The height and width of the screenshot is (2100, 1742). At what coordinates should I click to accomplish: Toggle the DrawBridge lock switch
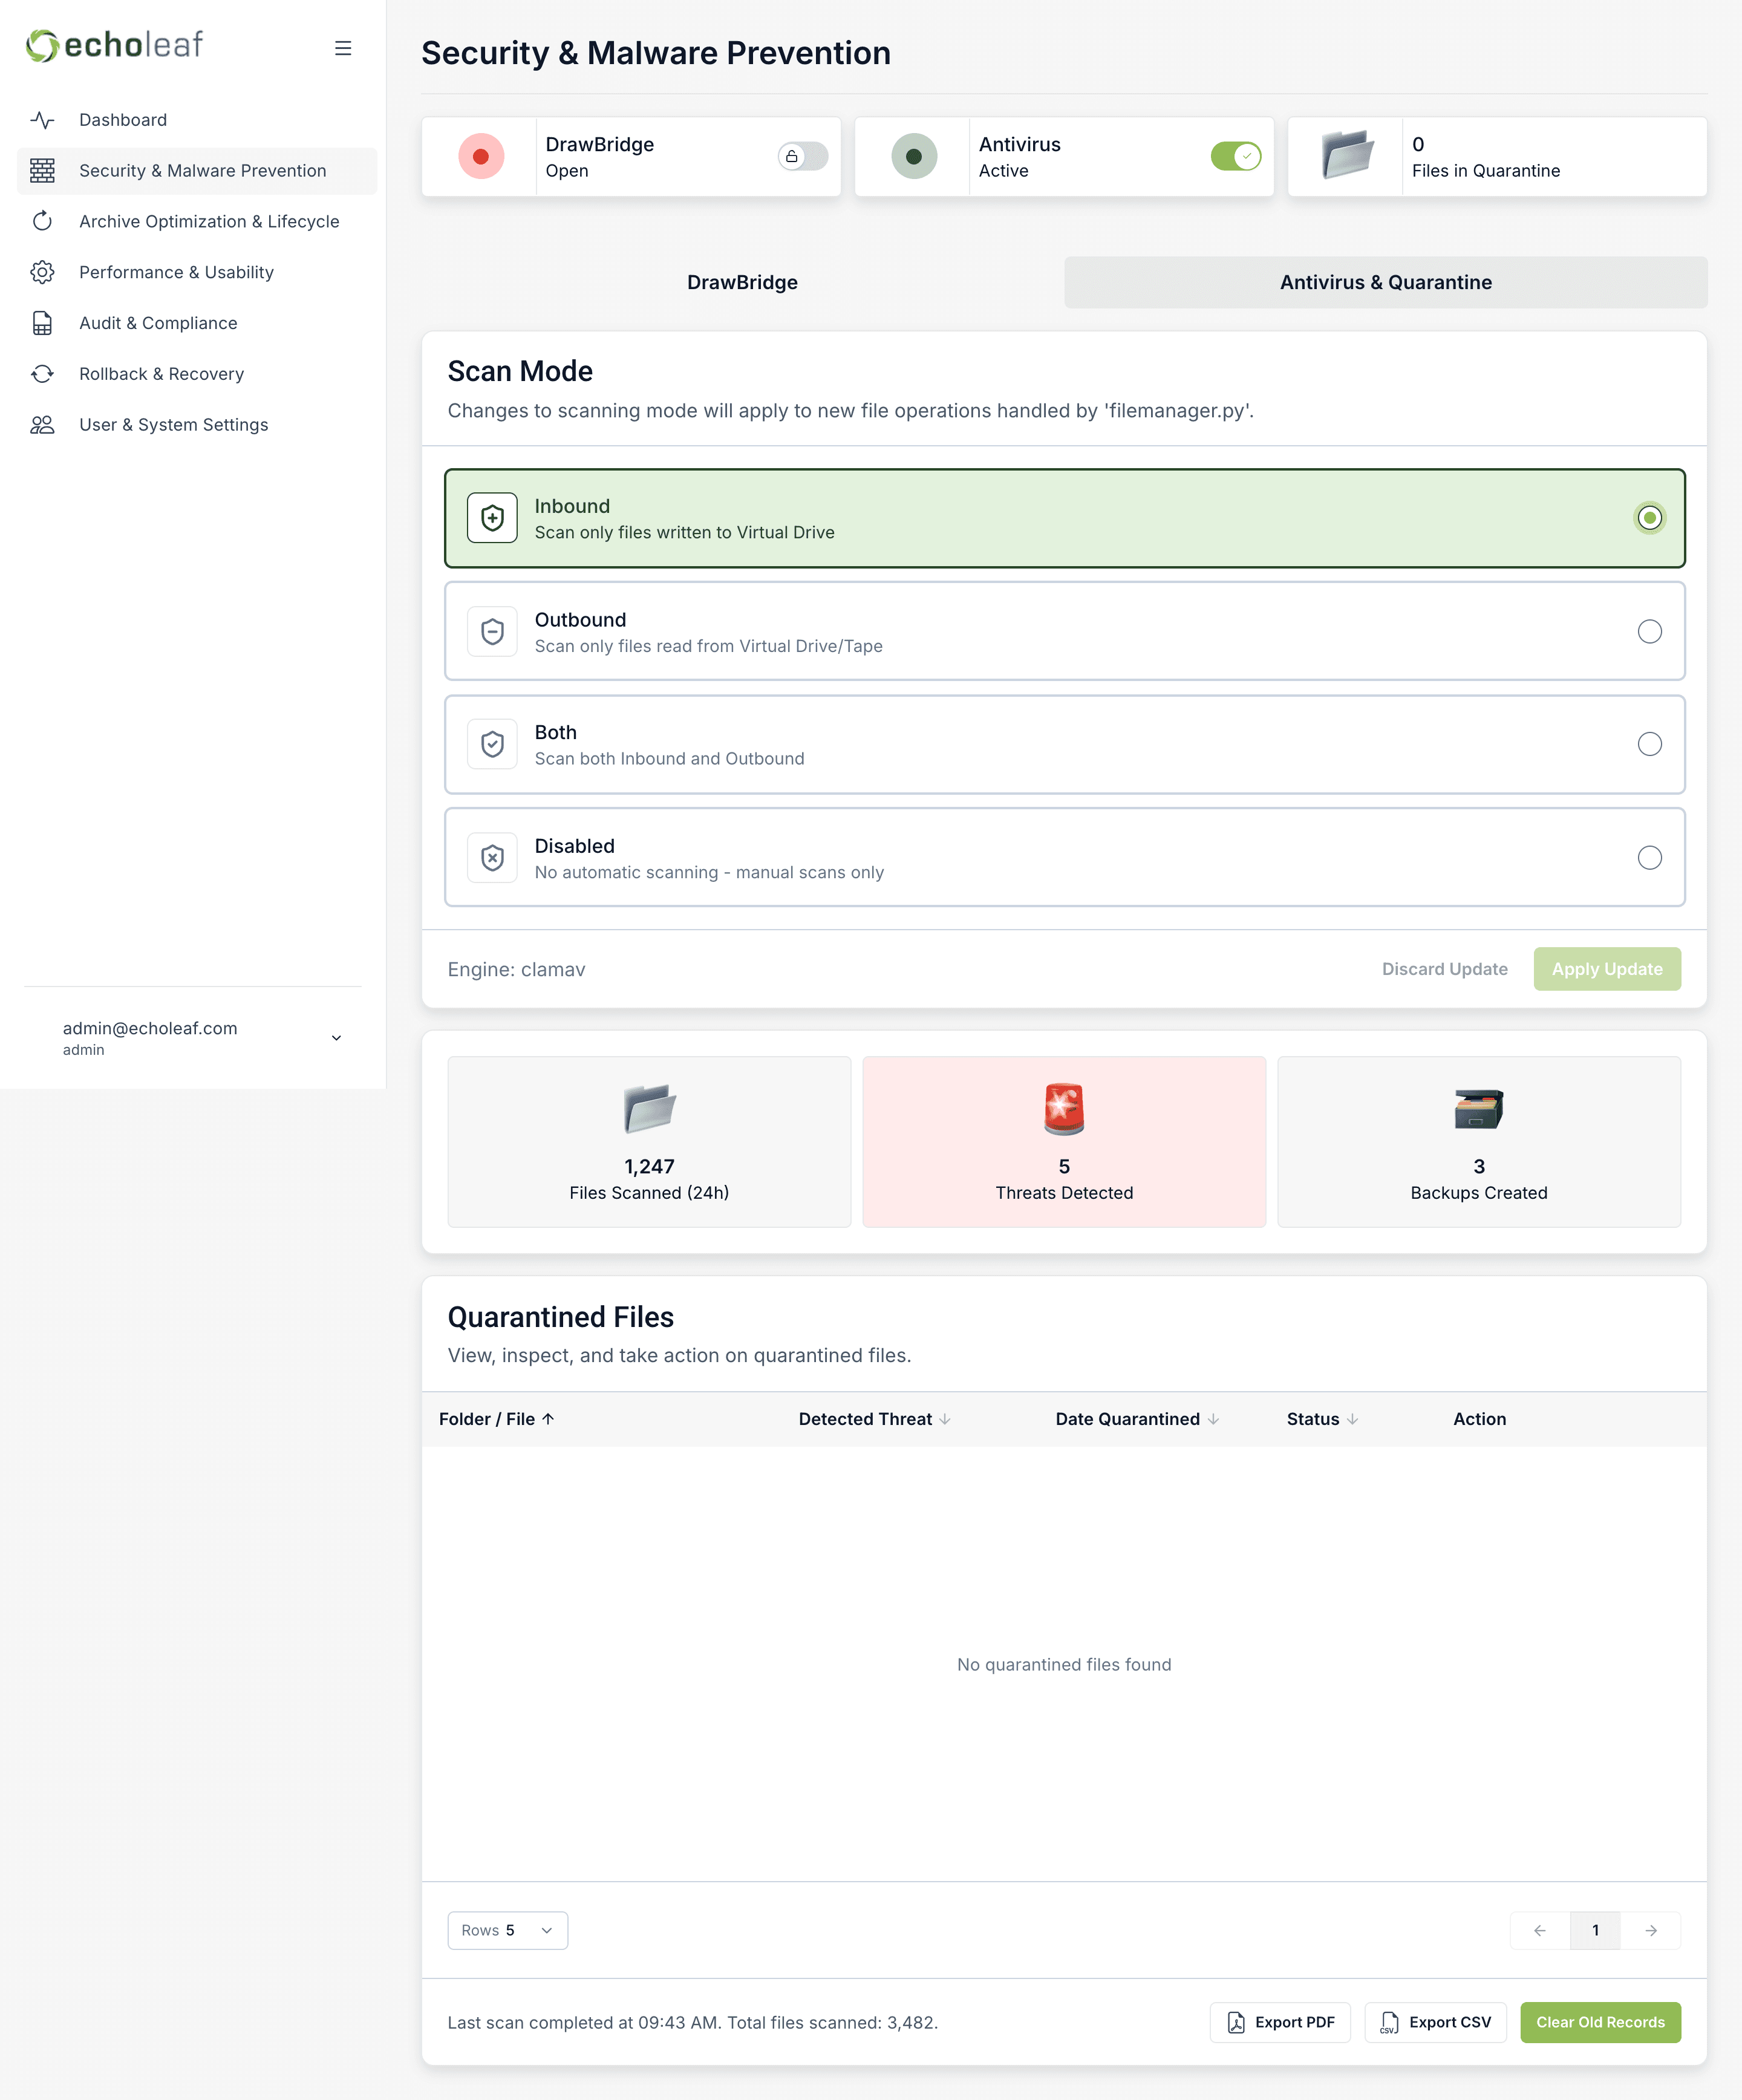point(803,156)
